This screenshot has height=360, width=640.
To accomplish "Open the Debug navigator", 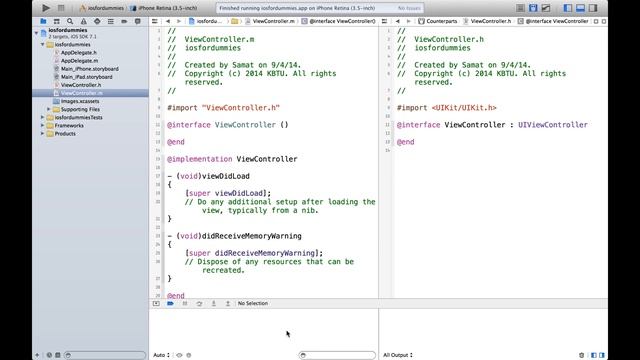I will tap(111, 21).
